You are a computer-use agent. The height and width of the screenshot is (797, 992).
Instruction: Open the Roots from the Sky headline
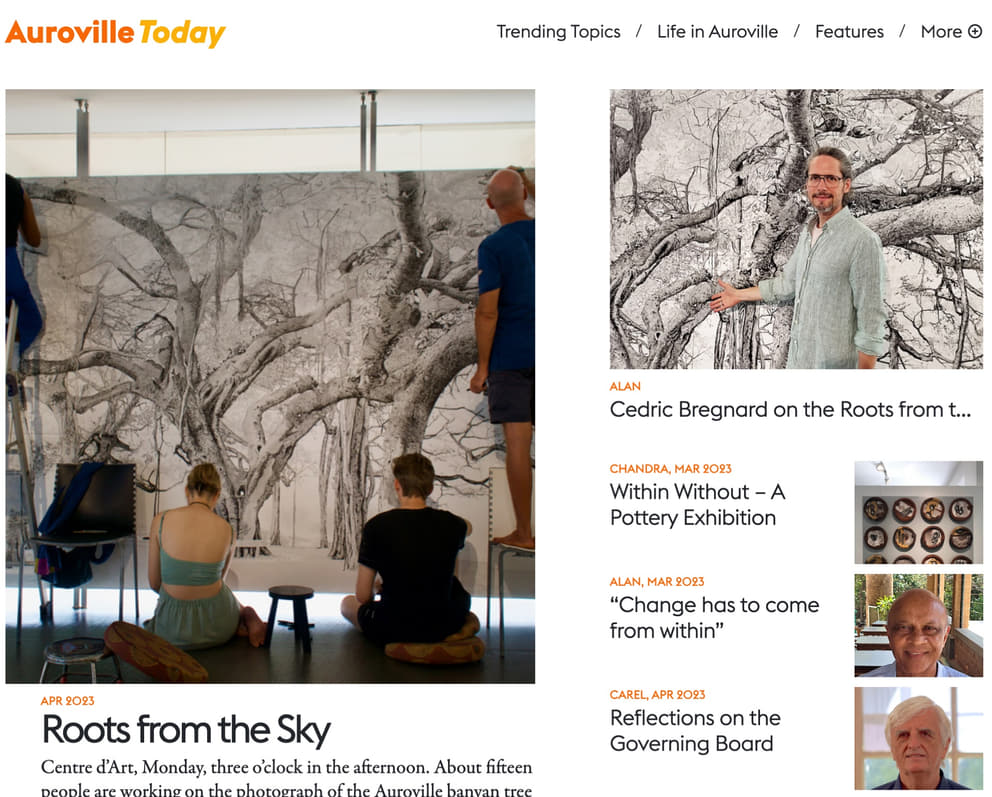[186, 730]
